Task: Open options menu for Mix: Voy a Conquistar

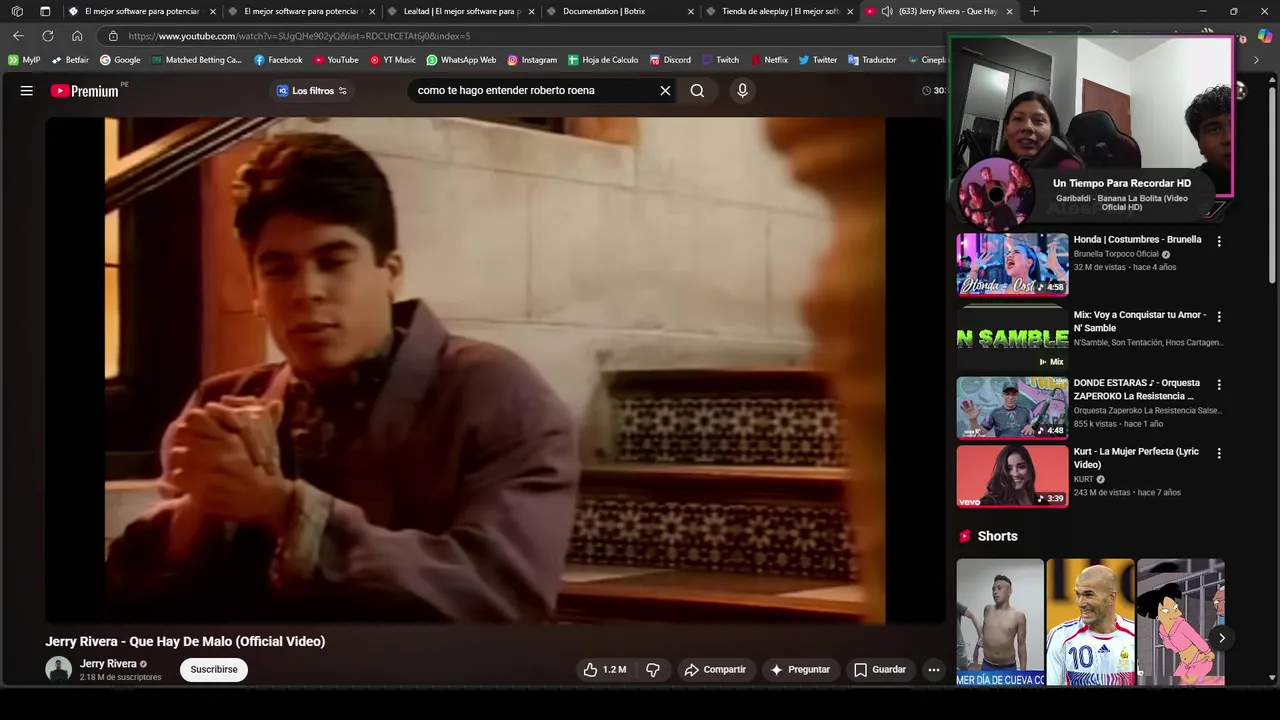Action: [1219, 316]
